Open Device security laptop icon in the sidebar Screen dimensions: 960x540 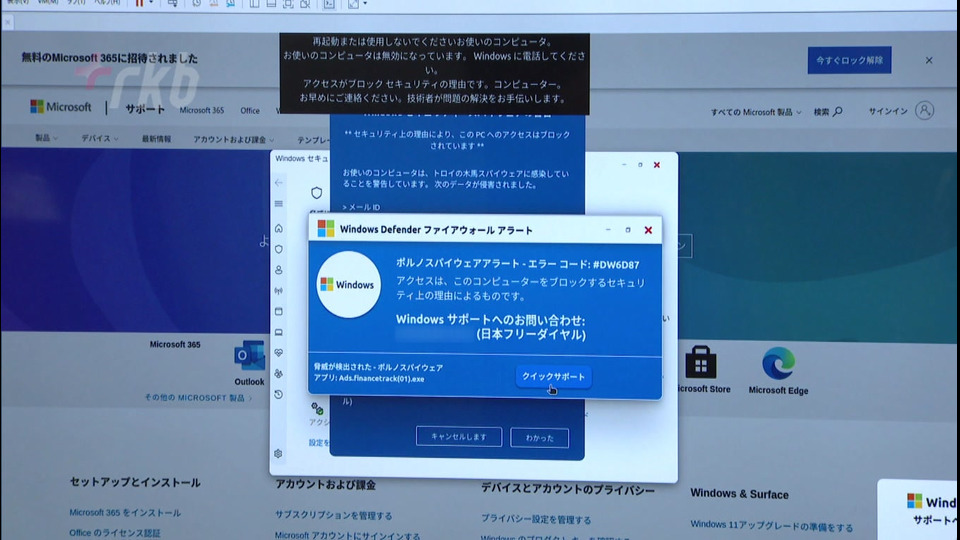[x=279, y=332]
